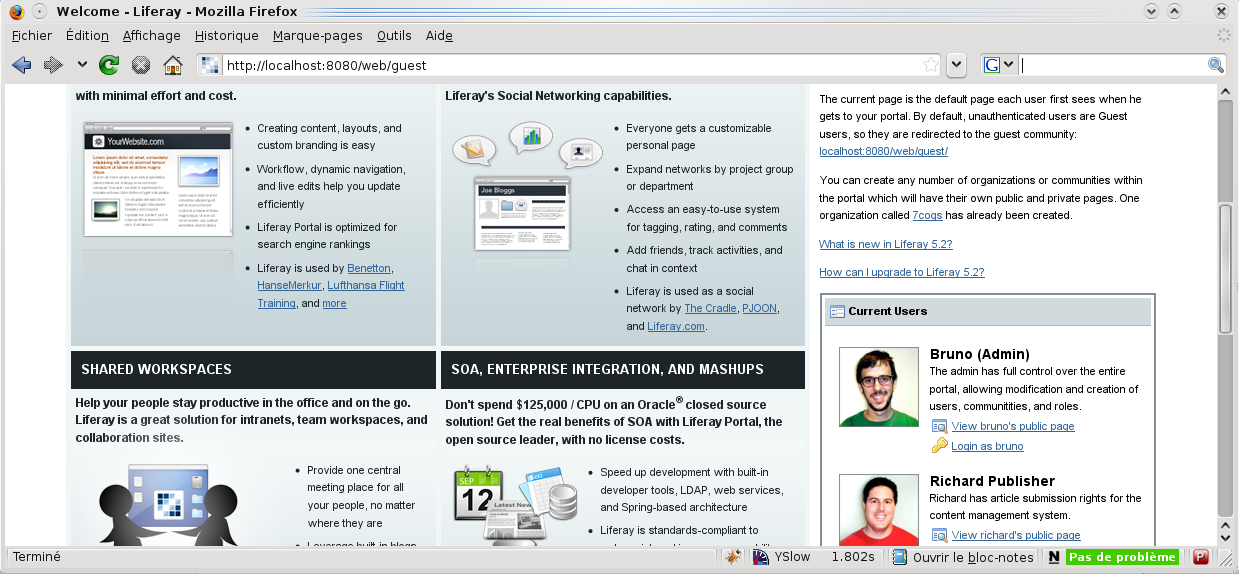This screenshot has height=574, width=1239.
Task: Click Richard Publisher's profile photo
Action: 879,510
